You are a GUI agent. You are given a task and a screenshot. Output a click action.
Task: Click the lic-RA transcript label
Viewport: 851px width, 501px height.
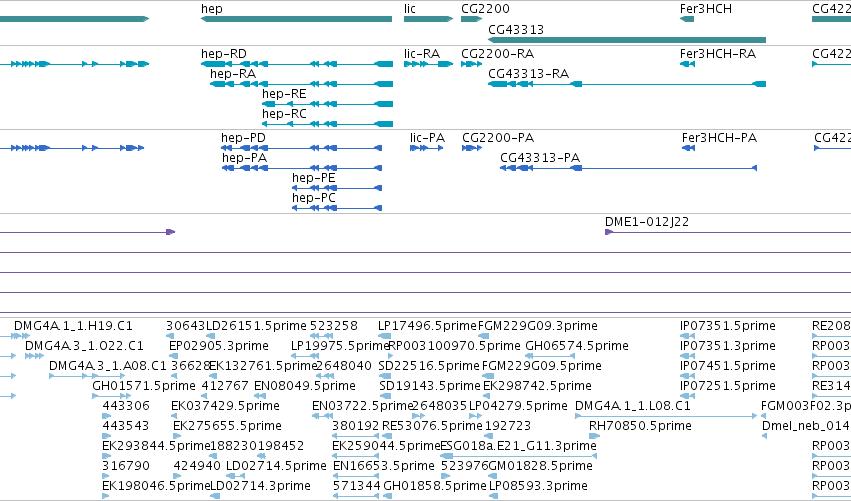422,54
